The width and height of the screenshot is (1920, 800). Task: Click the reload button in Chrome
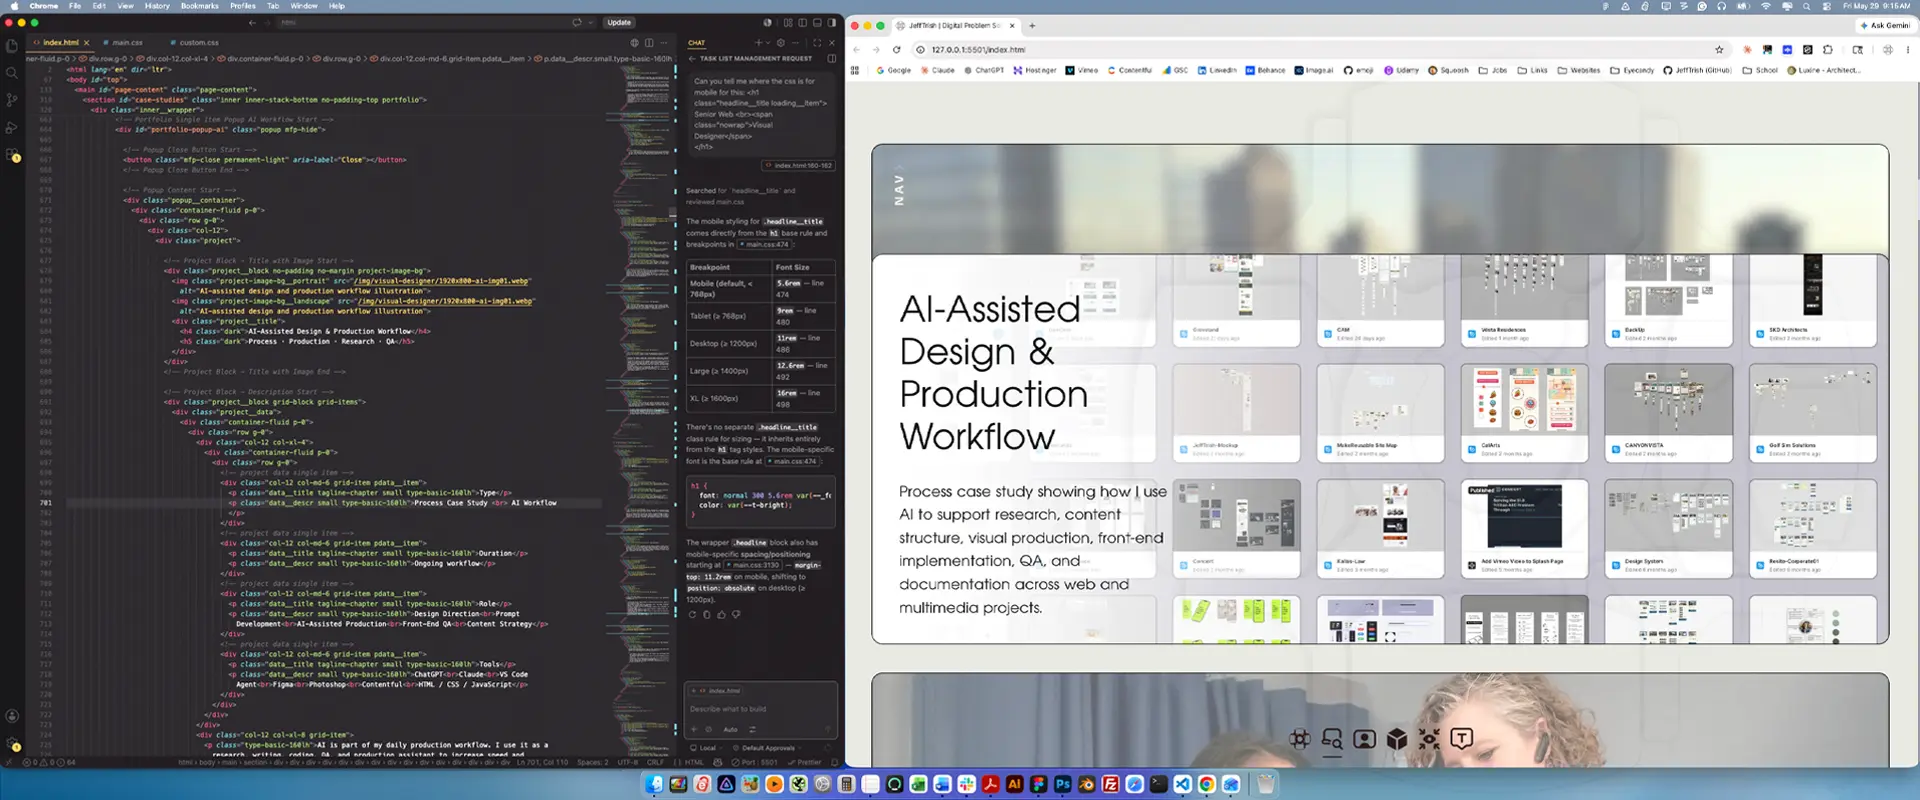click(x=897, y=49)
